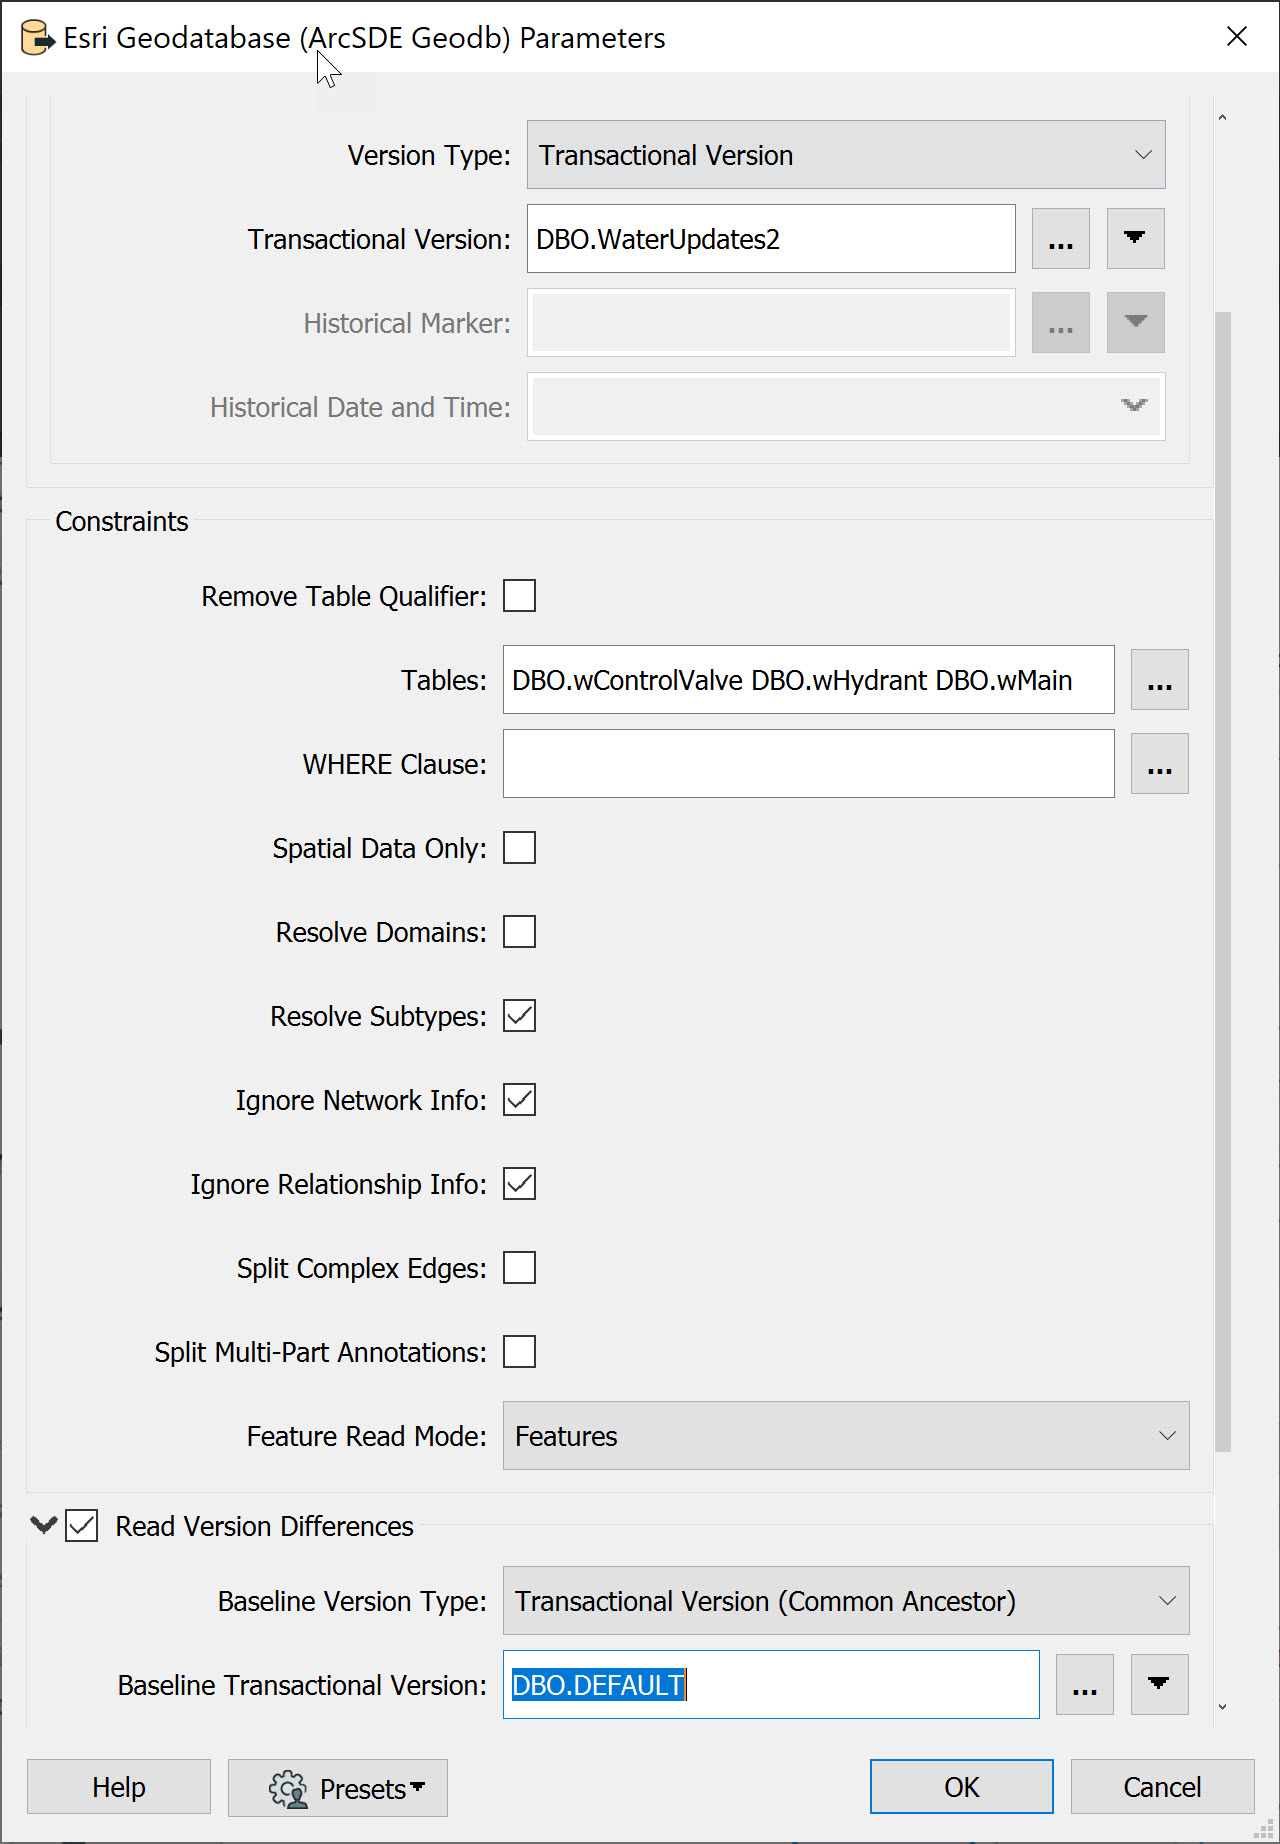Open the Baseline Version Type dropdown

[846, 1601]
